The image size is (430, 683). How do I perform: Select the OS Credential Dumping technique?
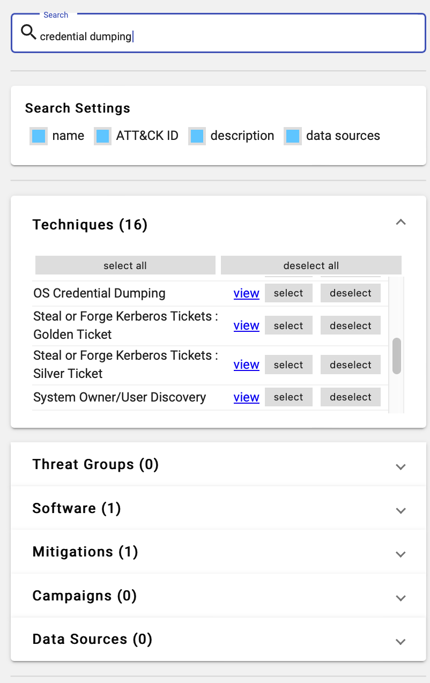click(x=288, y=293)
